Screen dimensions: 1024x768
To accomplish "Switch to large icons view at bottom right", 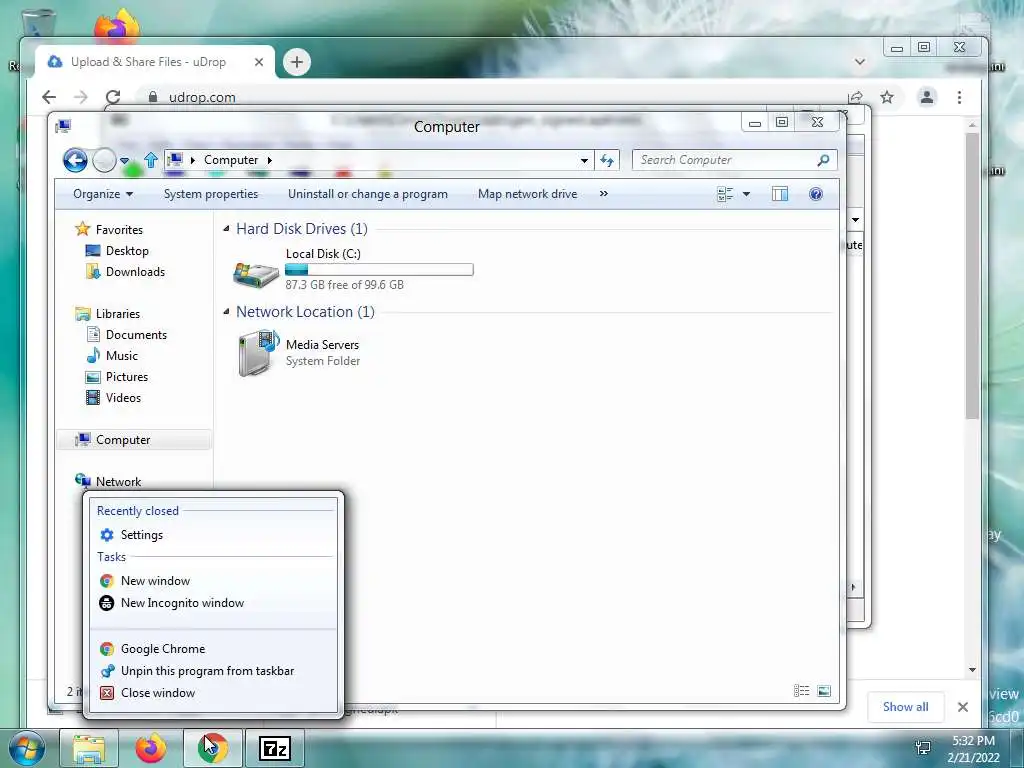I will [824, 691].
